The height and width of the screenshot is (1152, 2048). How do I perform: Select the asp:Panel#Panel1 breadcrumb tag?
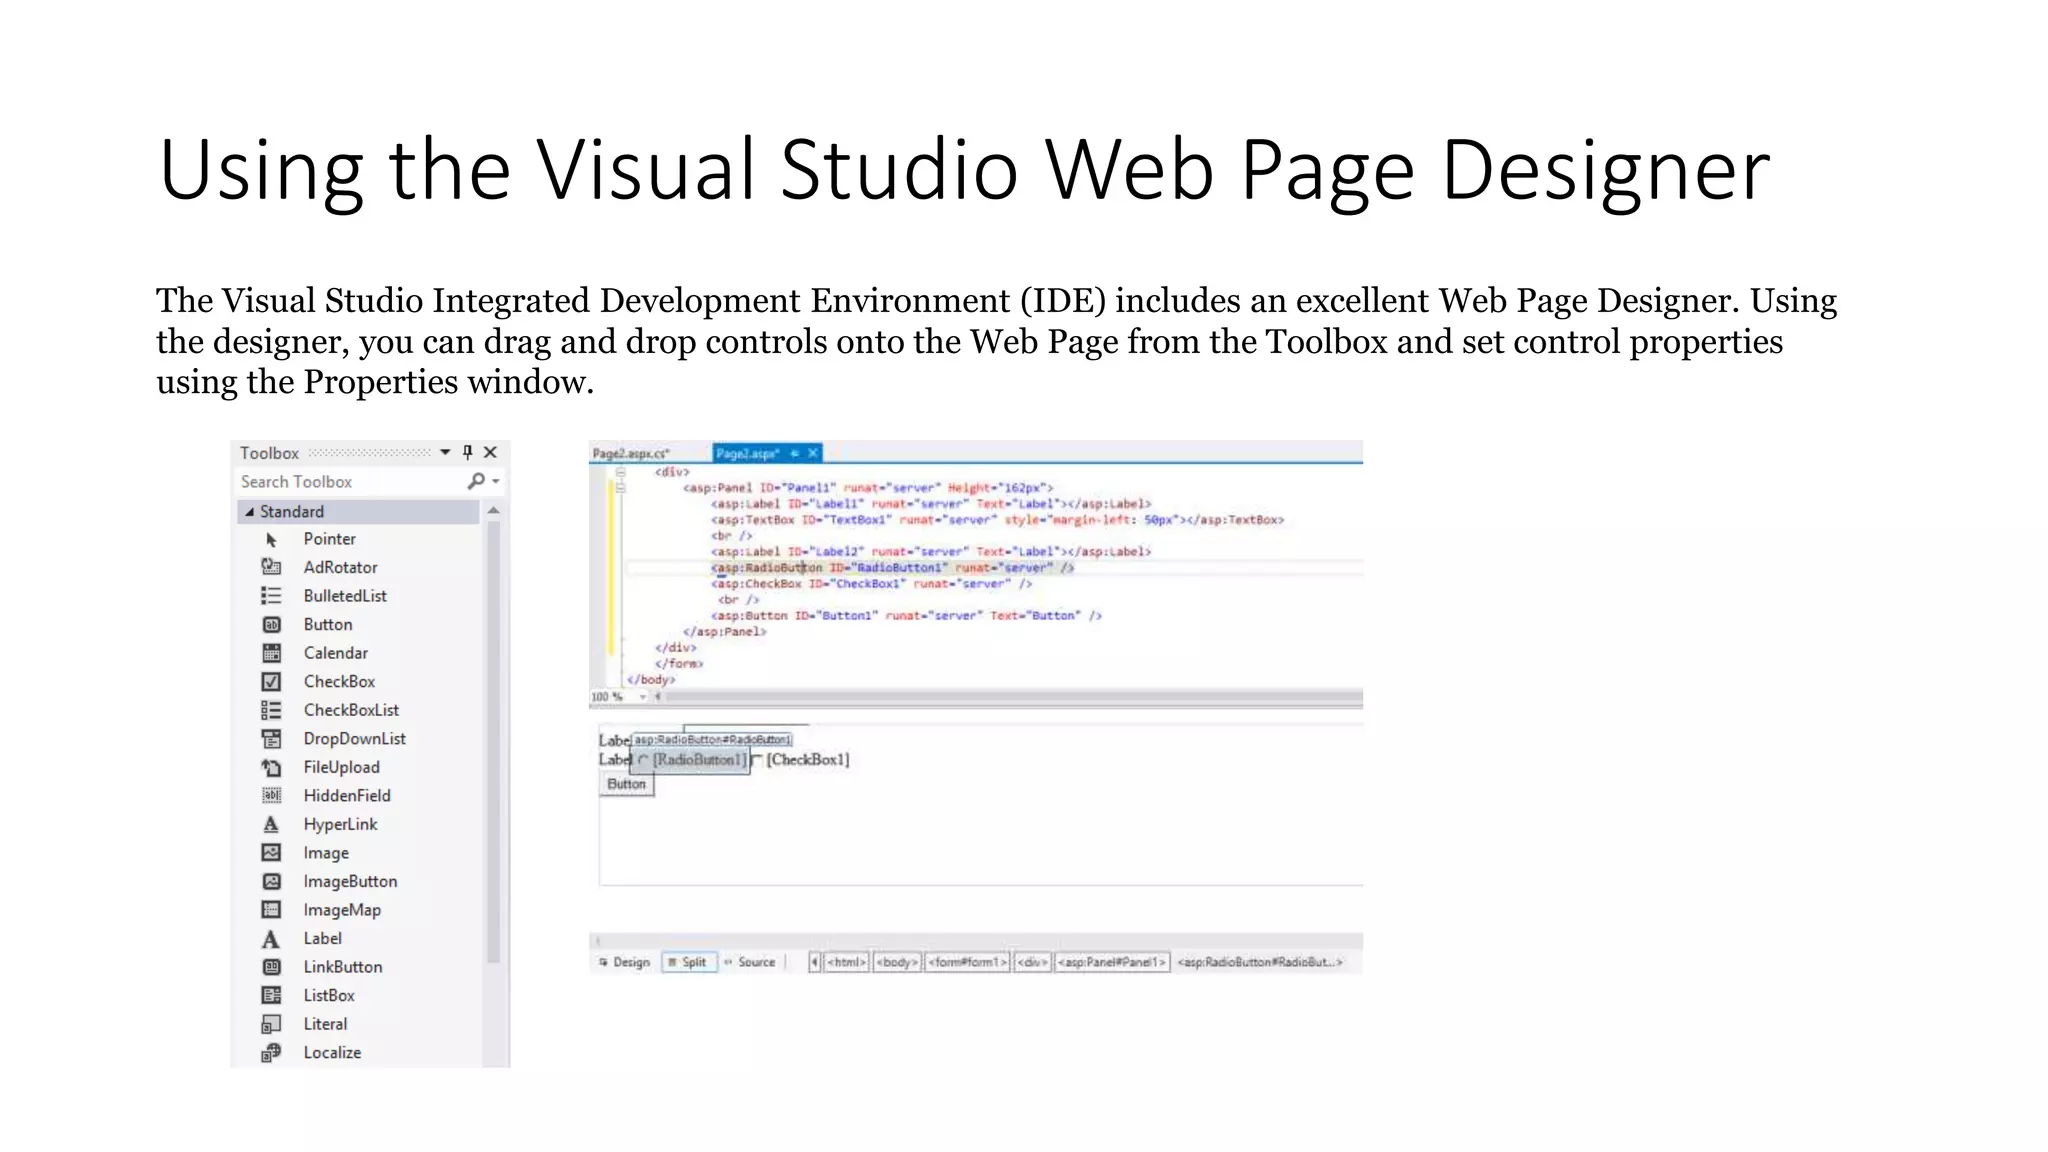pos(1112,962)
